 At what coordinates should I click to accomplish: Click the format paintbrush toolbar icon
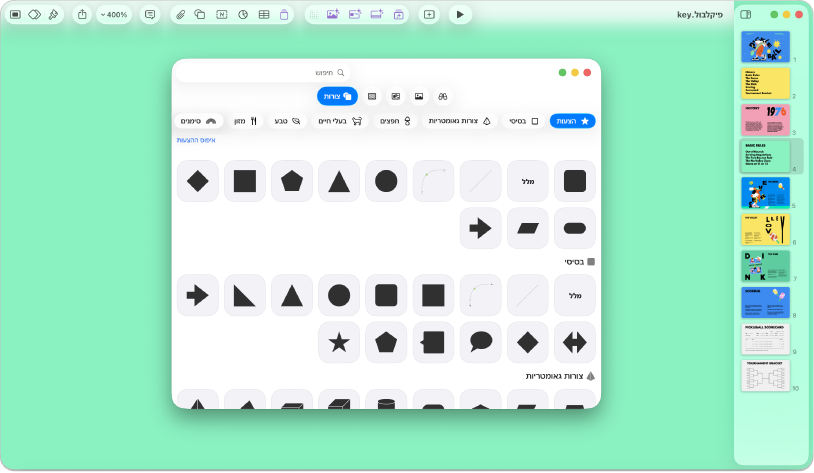pyautogui.click(x=53, y=15)
